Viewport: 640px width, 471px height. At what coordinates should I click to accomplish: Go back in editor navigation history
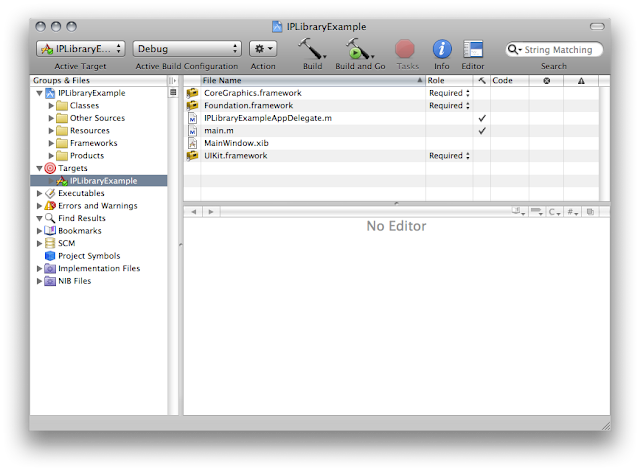(194, 212)
